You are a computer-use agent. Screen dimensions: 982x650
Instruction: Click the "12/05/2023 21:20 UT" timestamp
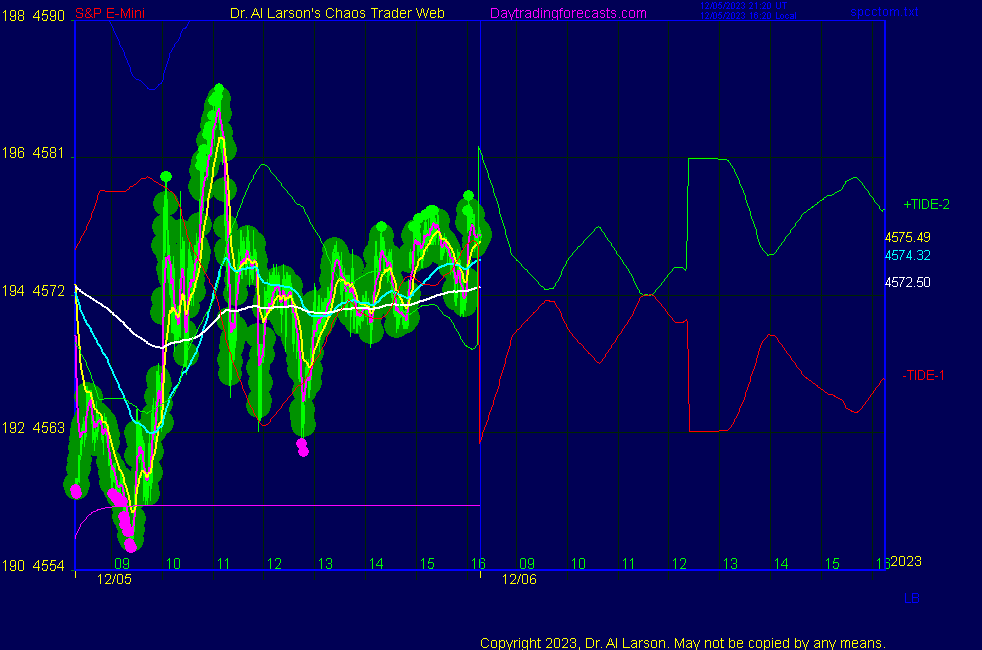(743, 6)
